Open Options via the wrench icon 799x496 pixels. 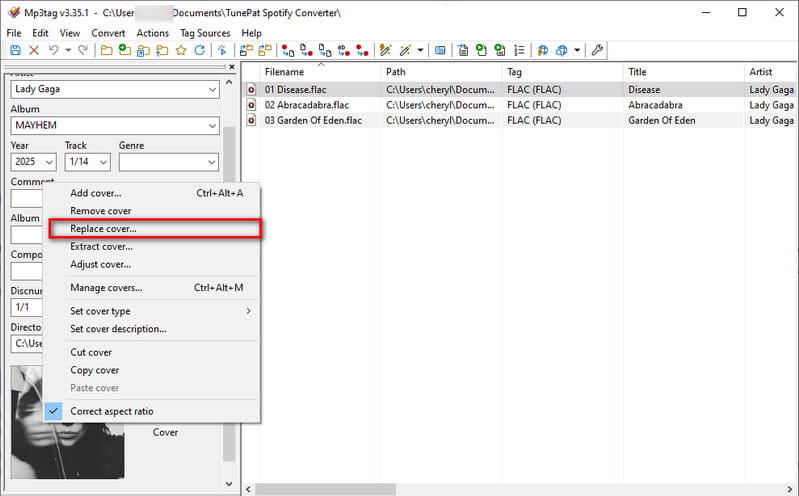tap(597, 50)
